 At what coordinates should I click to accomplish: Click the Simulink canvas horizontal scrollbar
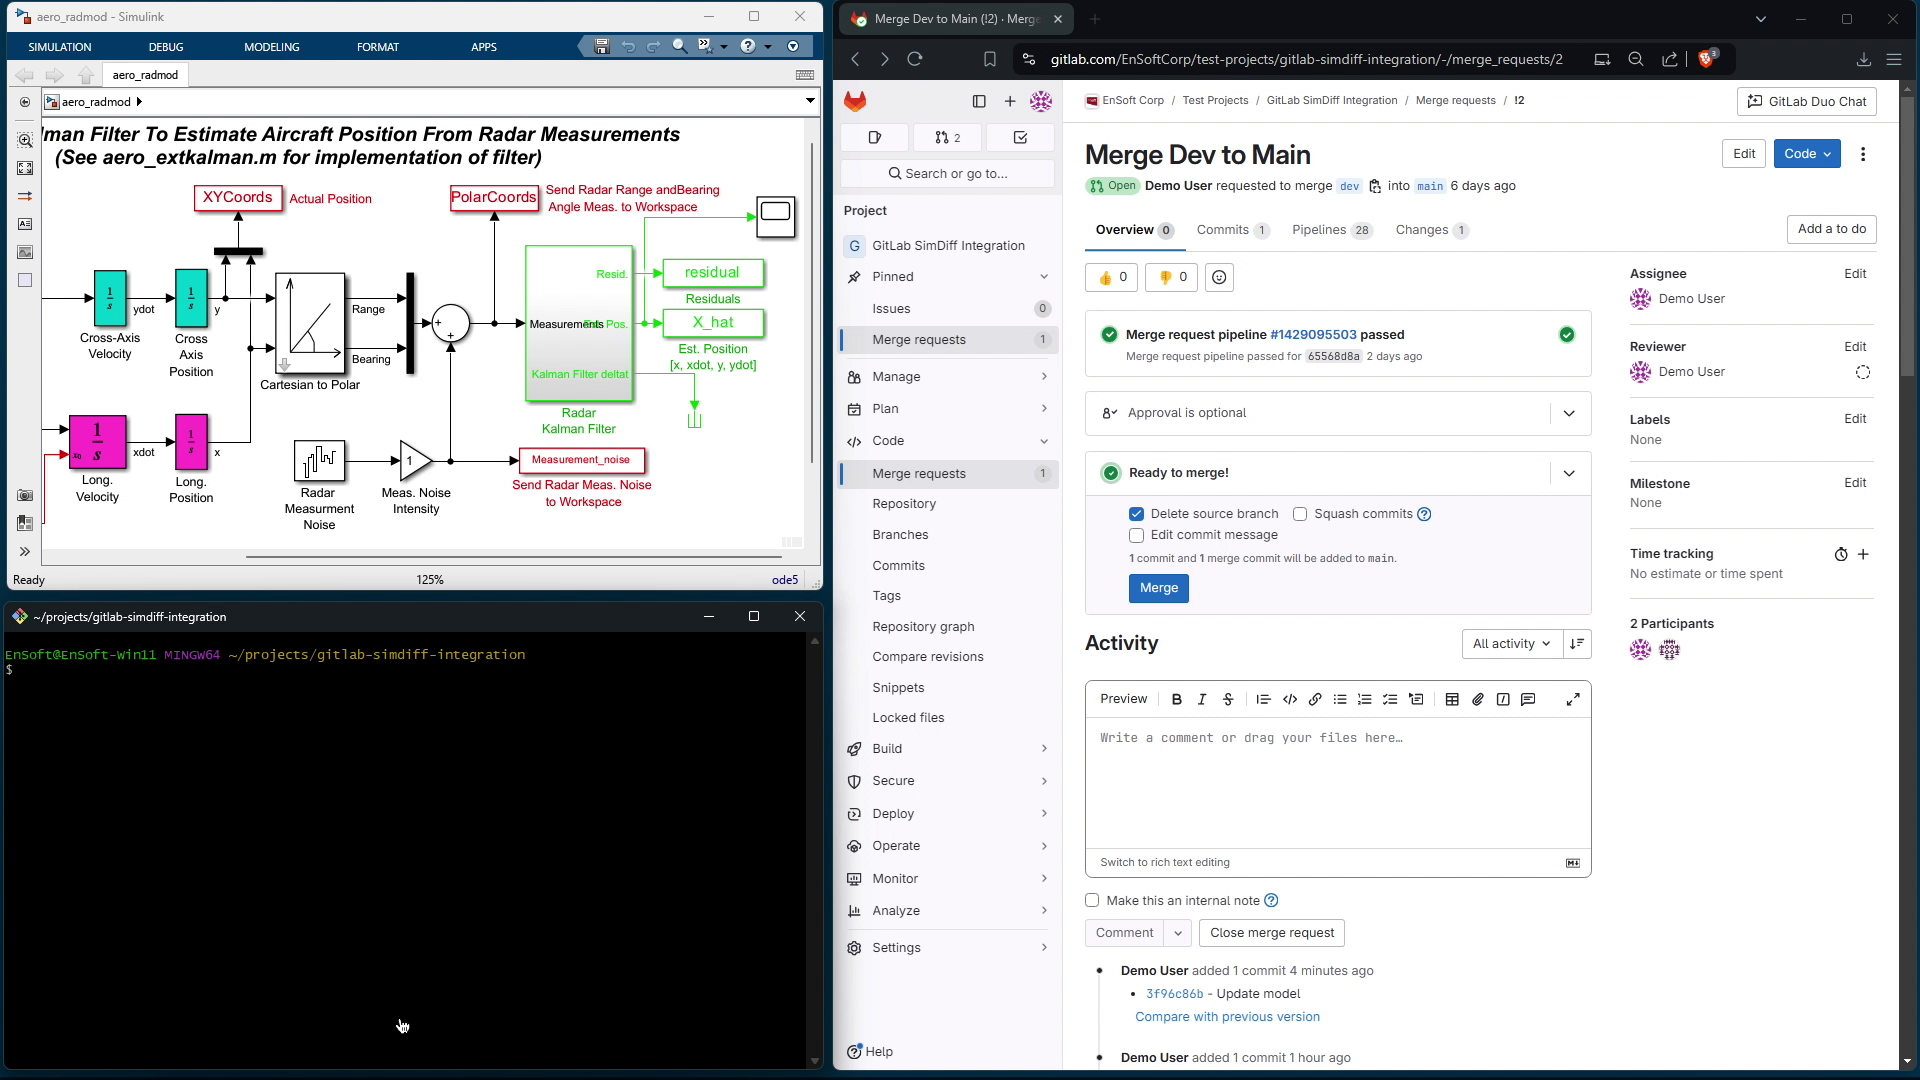(x=513, y=556)
